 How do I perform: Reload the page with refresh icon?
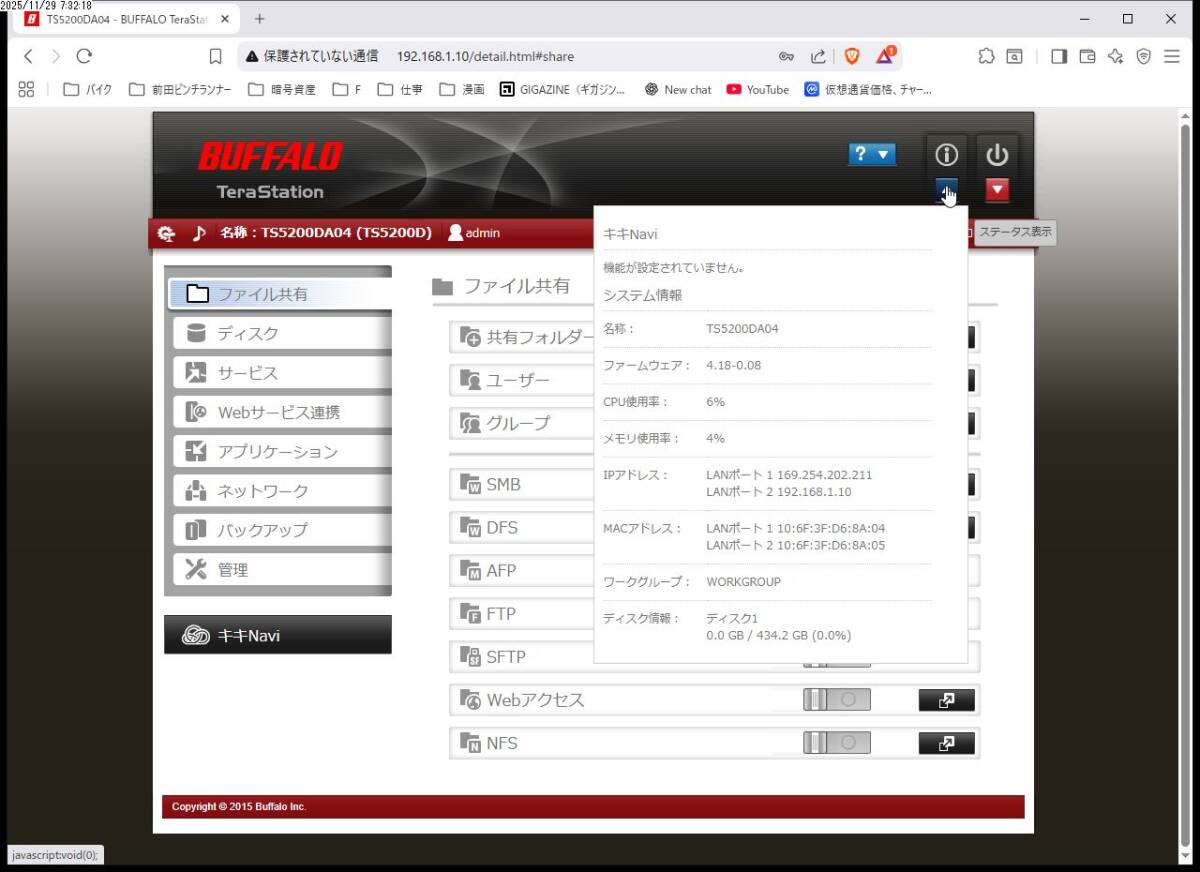(x=84, y=57)
